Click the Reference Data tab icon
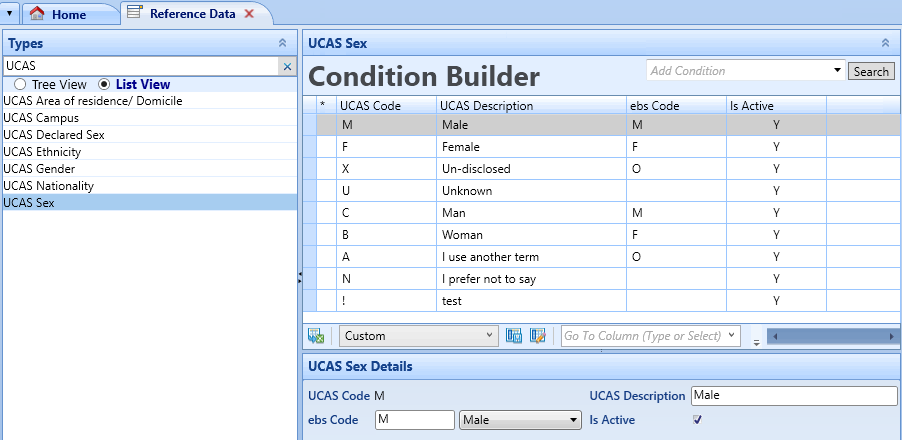The image size is (902, 440). 135,12
